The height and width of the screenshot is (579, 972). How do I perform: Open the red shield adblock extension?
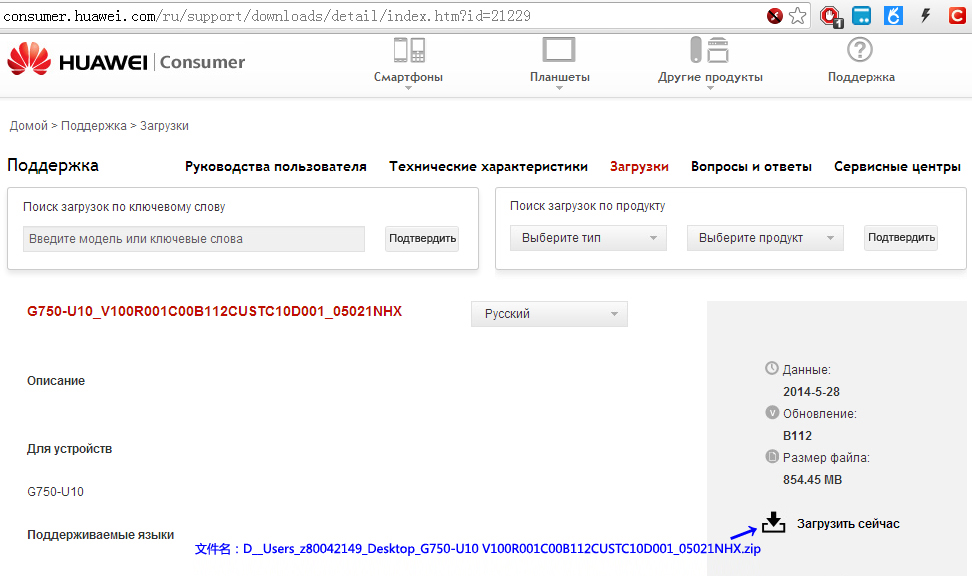coord(831,17)
